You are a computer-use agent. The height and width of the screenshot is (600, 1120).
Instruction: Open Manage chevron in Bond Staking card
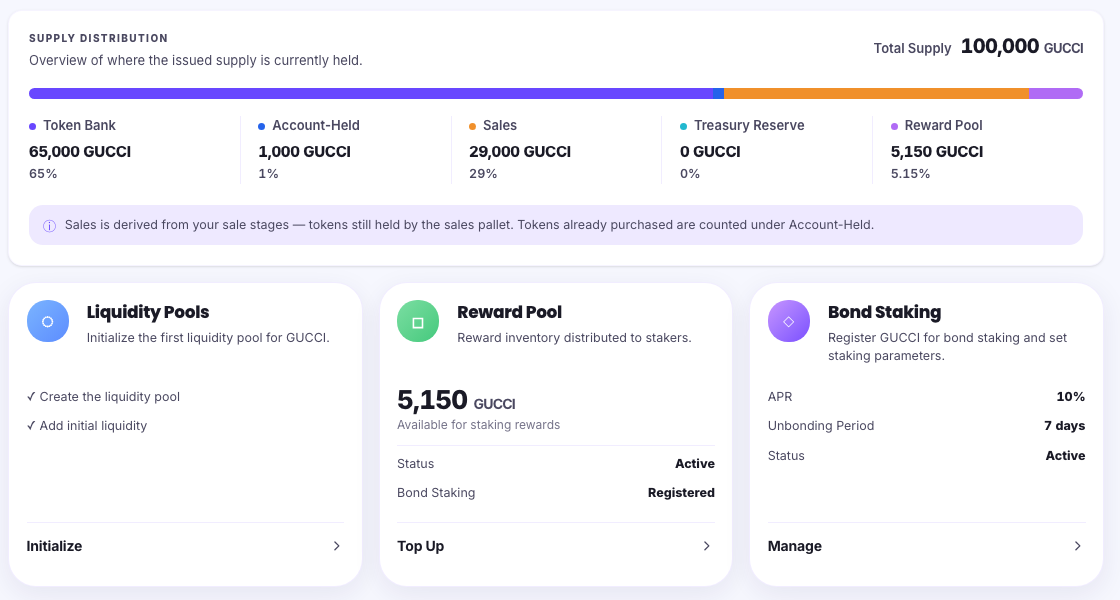1077,546
